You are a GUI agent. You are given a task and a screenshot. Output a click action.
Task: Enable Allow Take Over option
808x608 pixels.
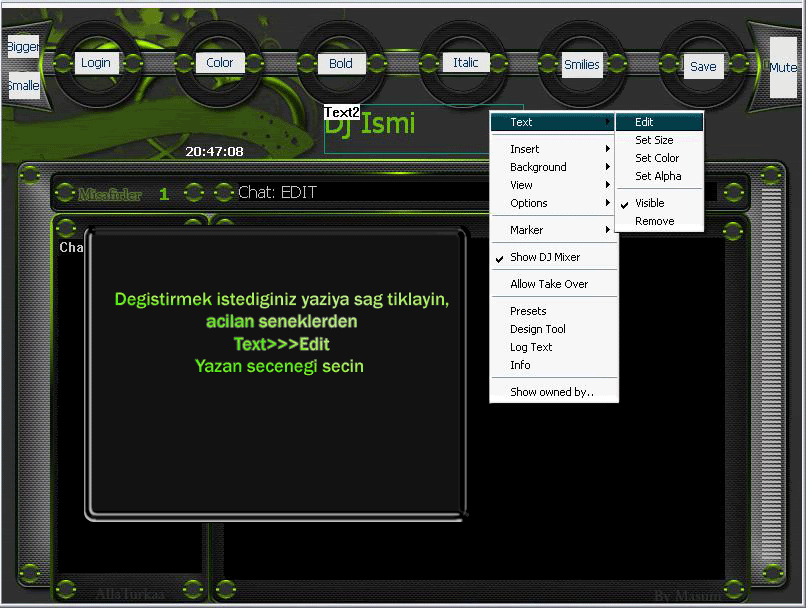(x=549, y=284)
